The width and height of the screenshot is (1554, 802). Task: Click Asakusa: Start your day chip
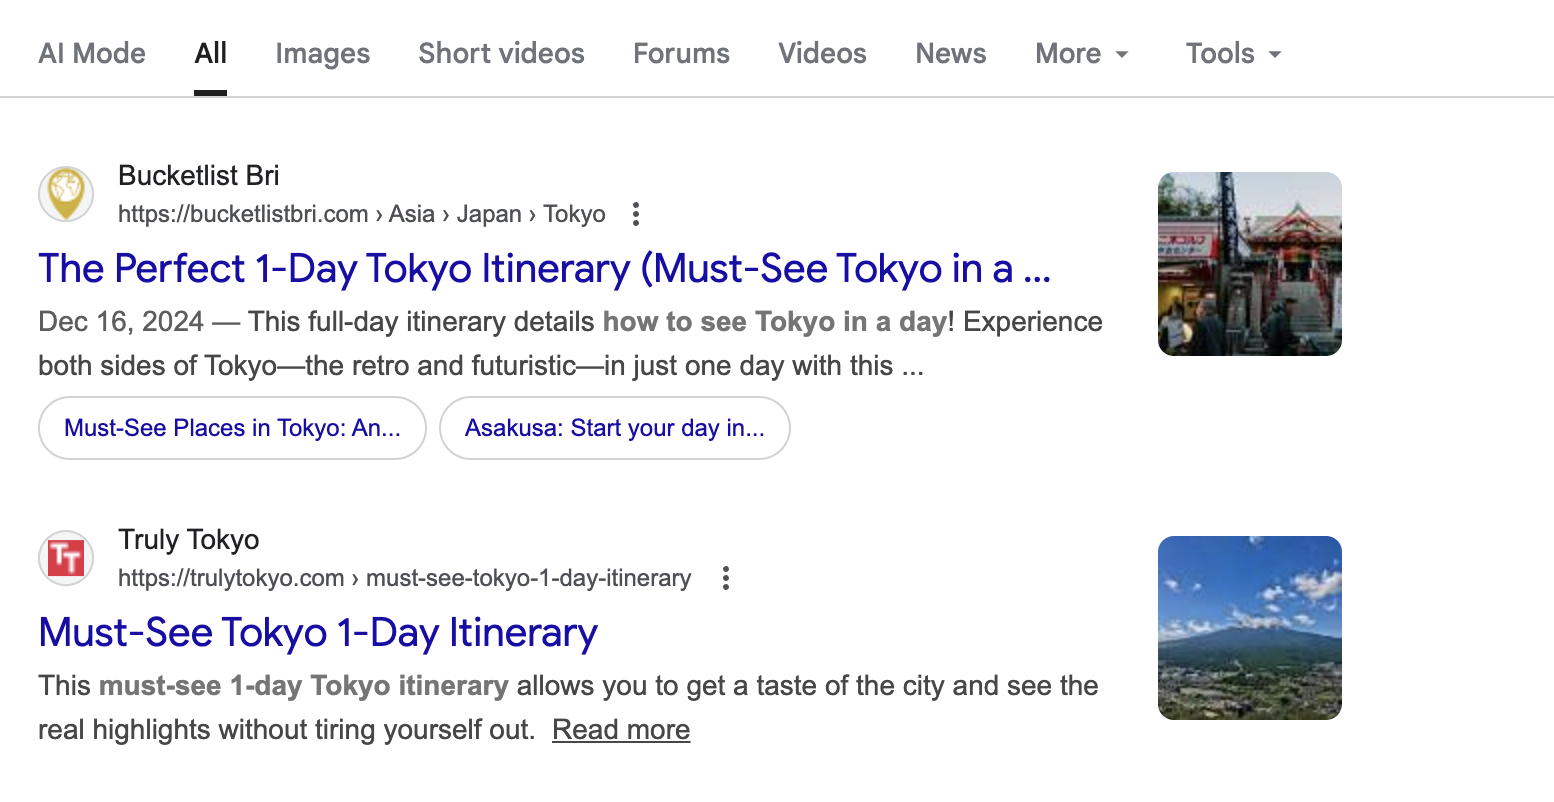(x=614, y=428)
